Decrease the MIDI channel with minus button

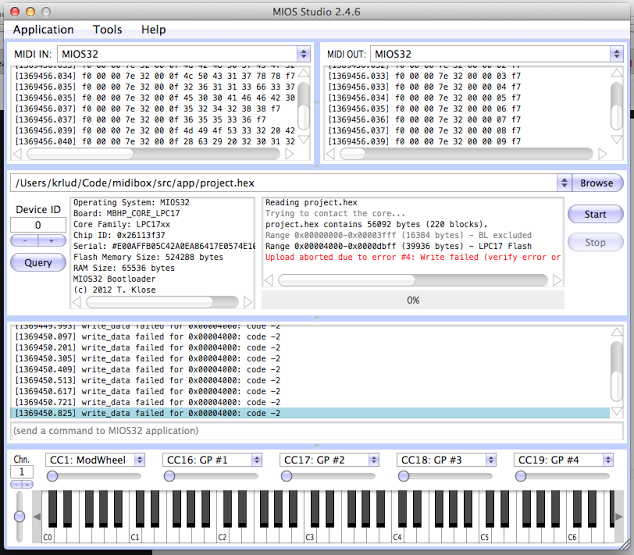click(17, 484)
